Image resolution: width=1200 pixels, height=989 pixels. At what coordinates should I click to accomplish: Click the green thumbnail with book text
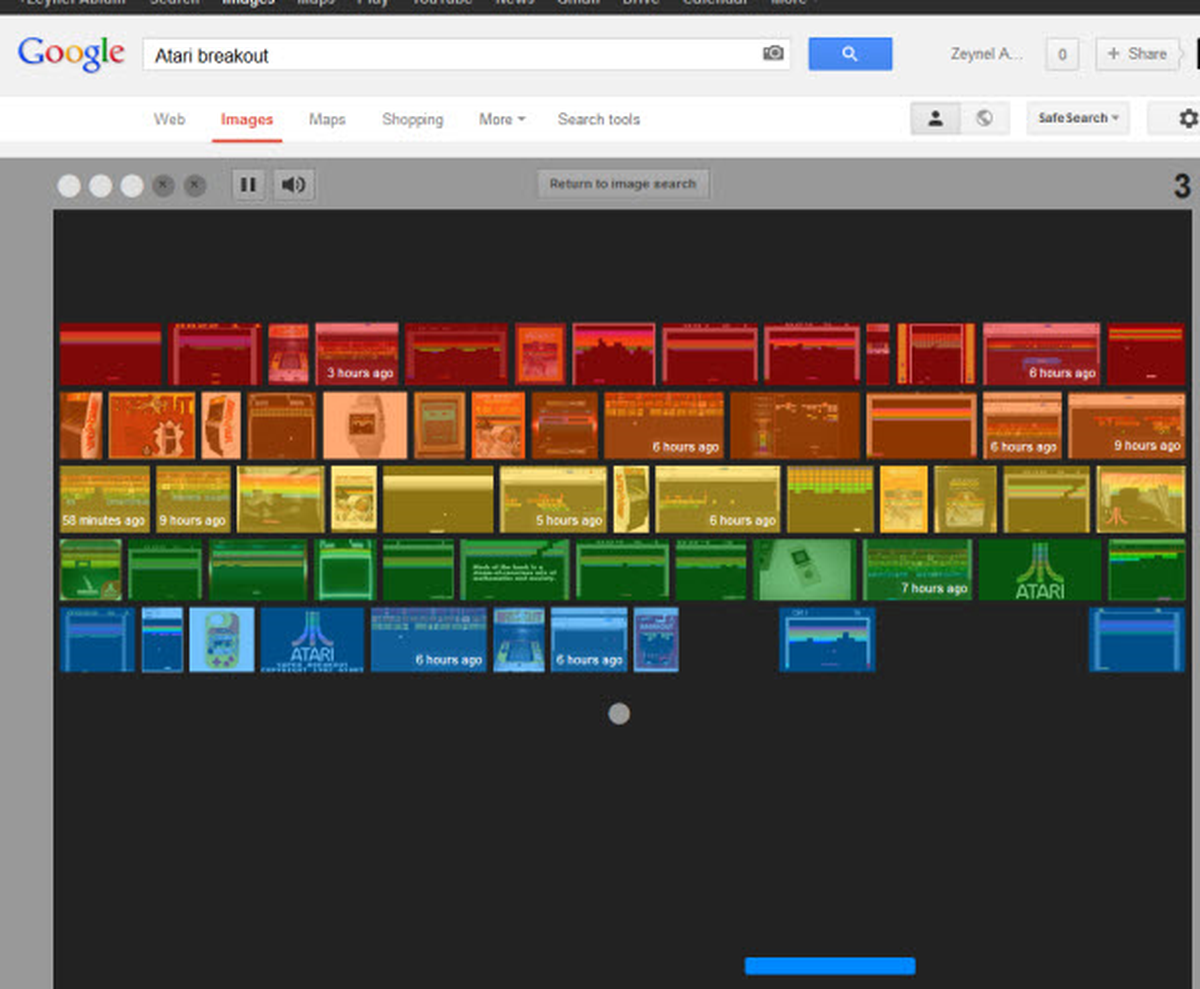click(x=515, y=570)
